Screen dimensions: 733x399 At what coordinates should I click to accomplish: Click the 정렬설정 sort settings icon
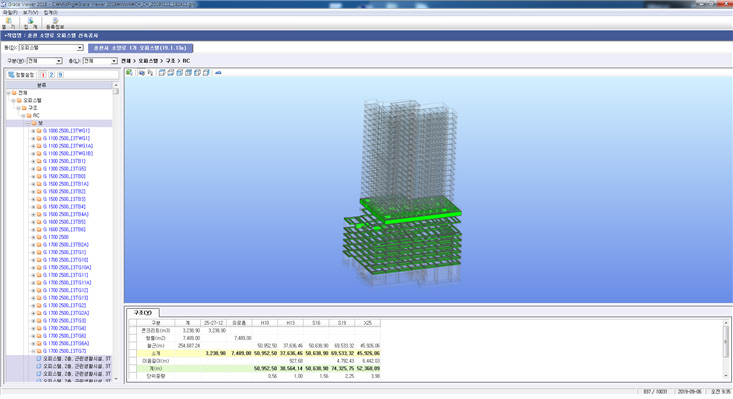point(21,75)
